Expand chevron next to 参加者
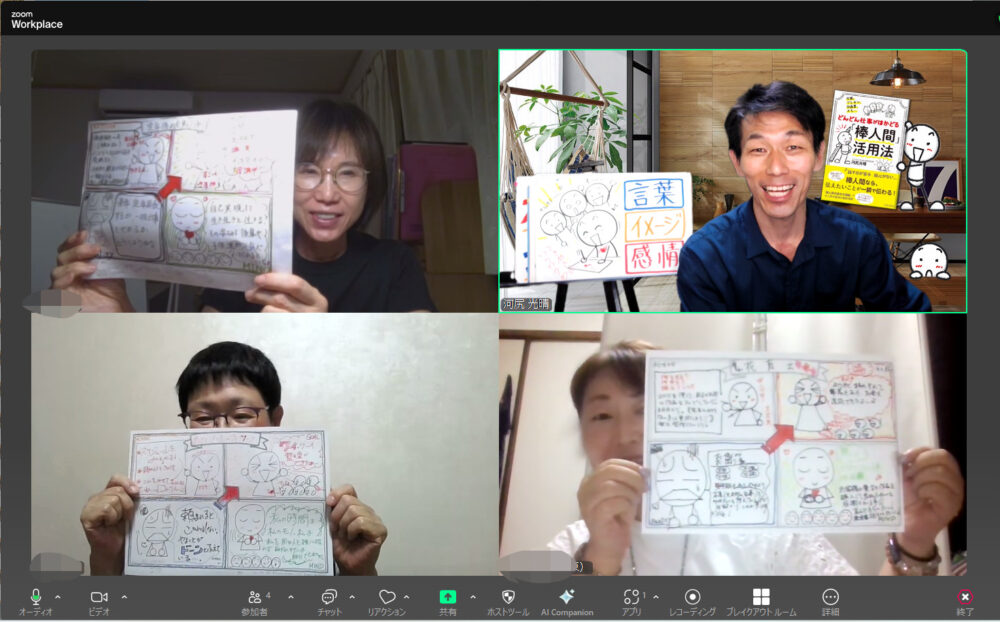The width and height of the screenshot is (1000, 622). [291, 597]
